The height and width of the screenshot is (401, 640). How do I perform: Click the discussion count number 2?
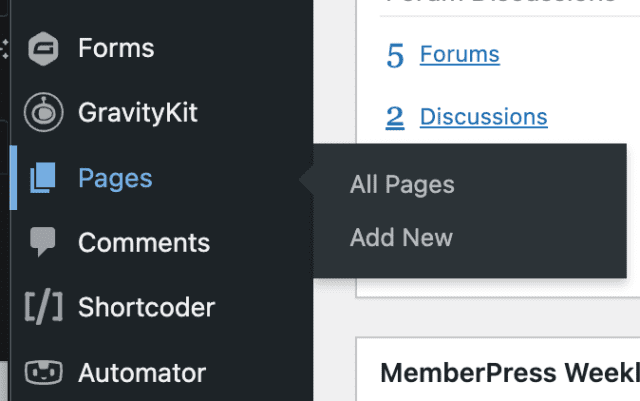pyautogui.click(x=395, y=117)
